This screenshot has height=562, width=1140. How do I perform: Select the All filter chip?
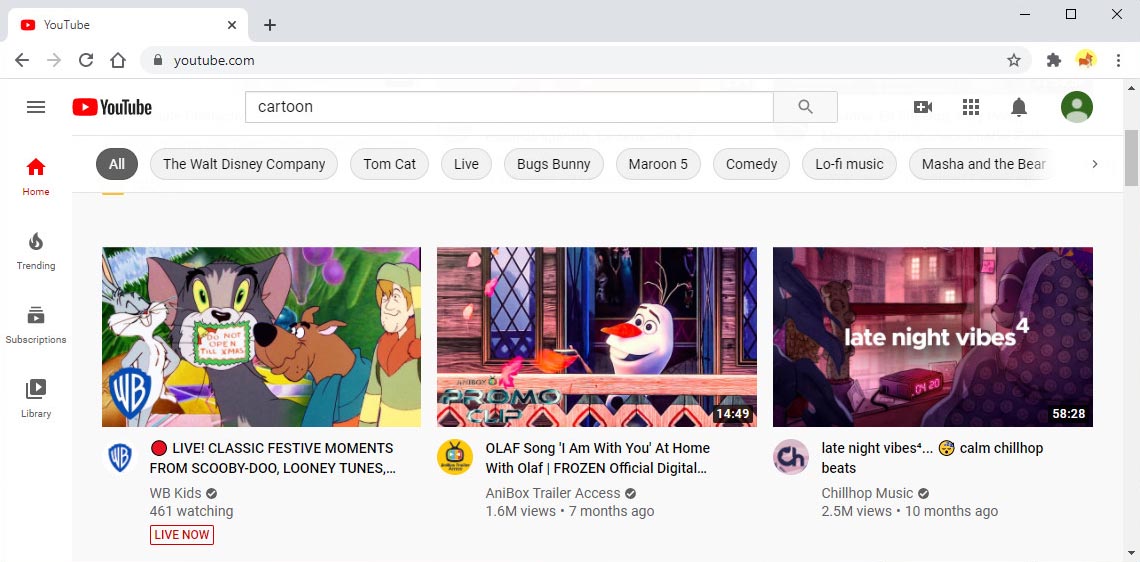click(x=117, y=164)
